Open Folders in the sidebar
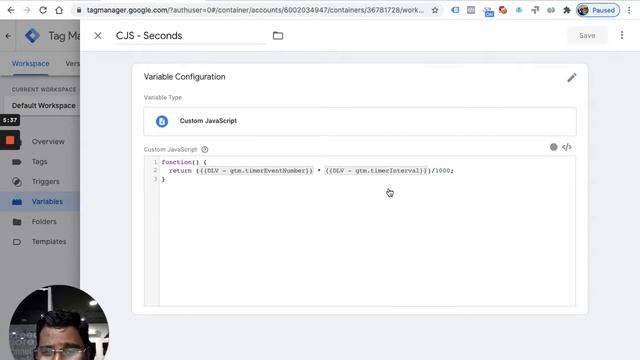The image size is (640, 360). pos(44,222)
